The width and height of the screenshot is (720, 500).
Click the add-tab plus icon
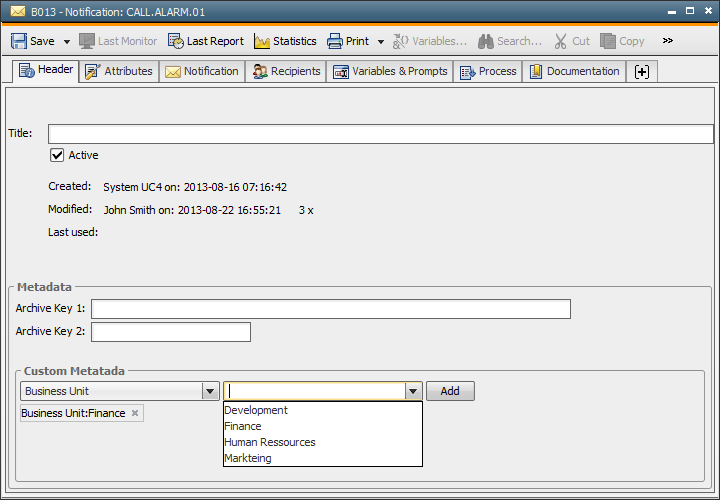pyautogui.click(x=642, y=72)
